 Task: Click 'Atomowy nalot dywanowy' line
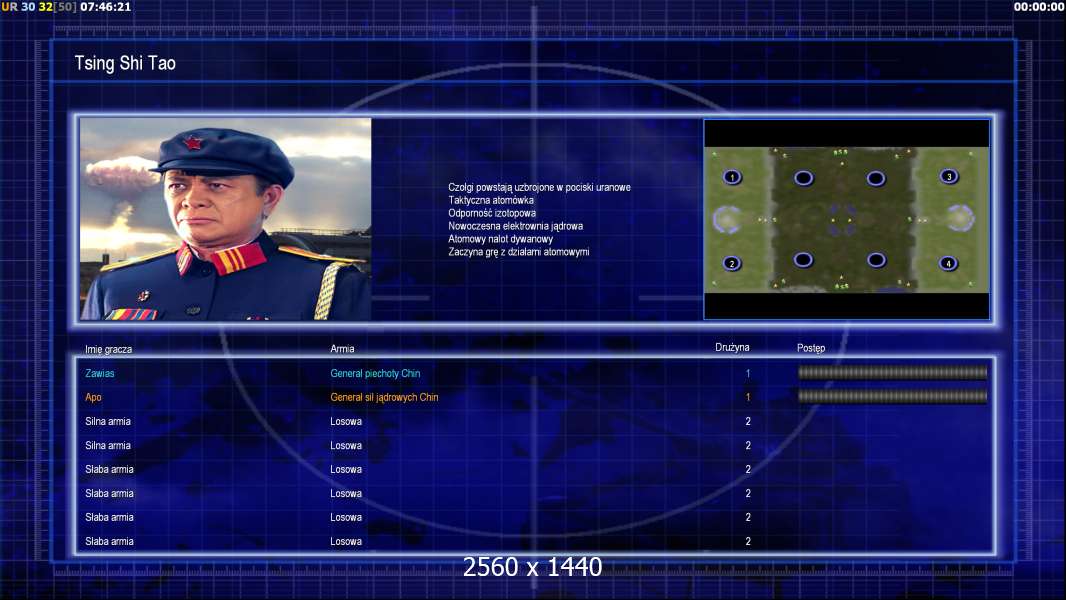[x=500, y=239]
